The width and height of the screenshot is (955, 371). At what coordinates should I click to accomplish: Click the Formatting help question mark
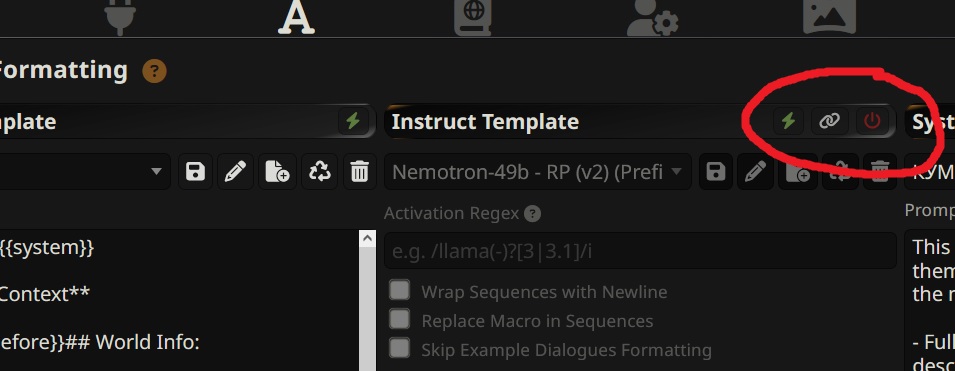click(x=154, y=71)
